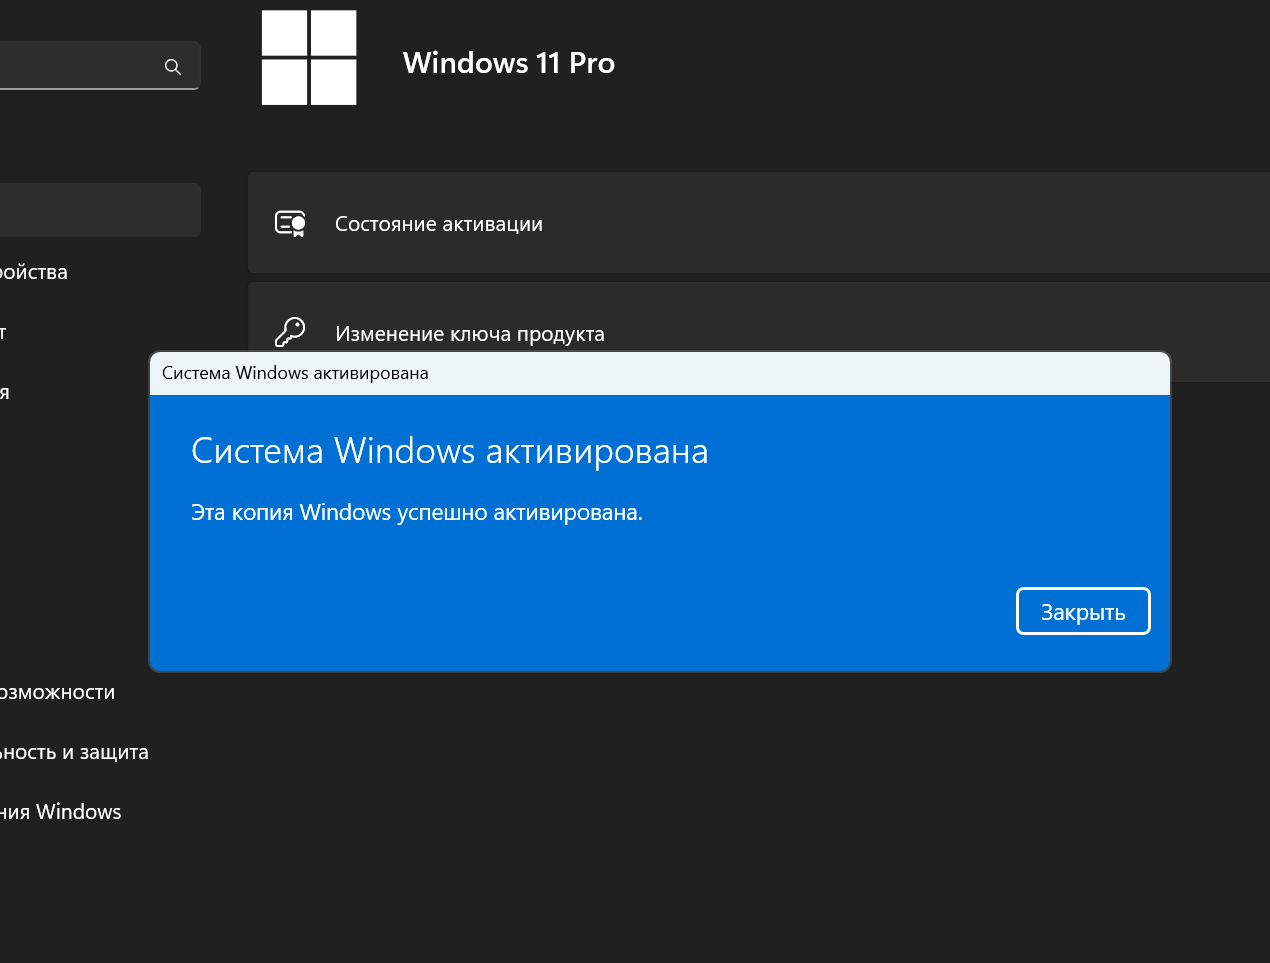Open the Состояние активации row
Viewport: 1270px width, 963px height.
click(x=759, y=223)
